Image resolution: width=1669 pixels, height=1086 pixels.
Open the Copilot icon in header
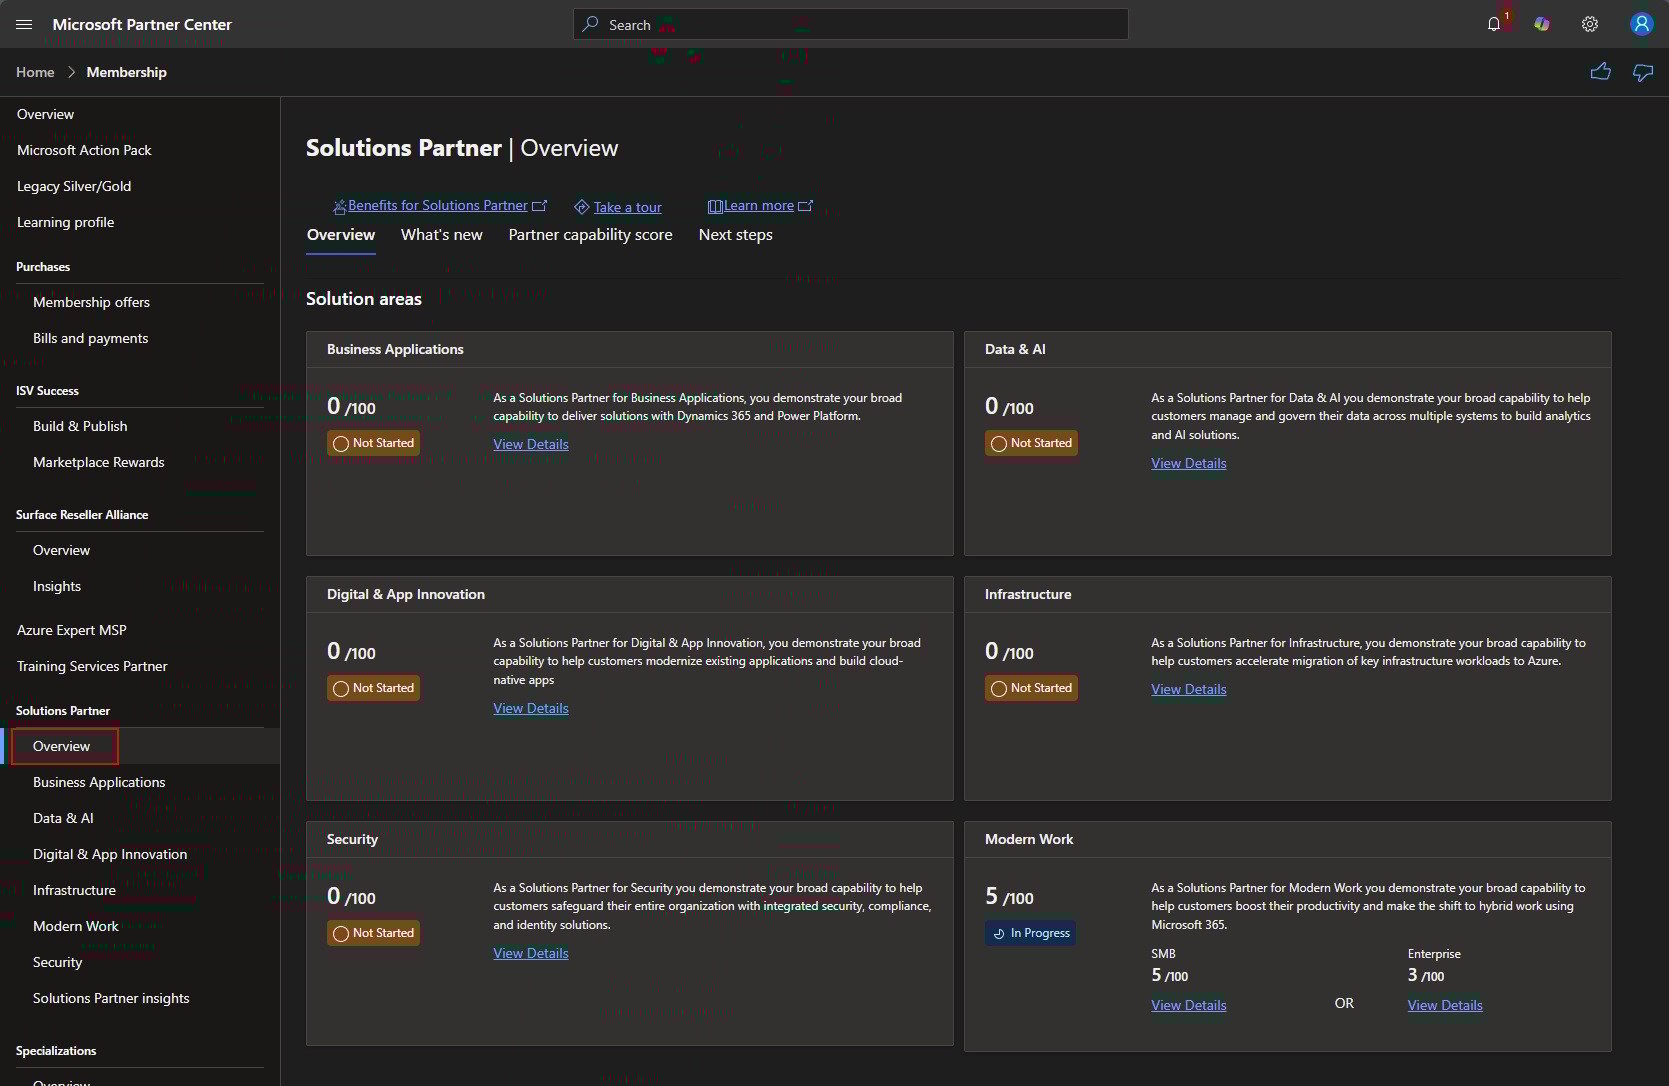[x=1542, y=24]
